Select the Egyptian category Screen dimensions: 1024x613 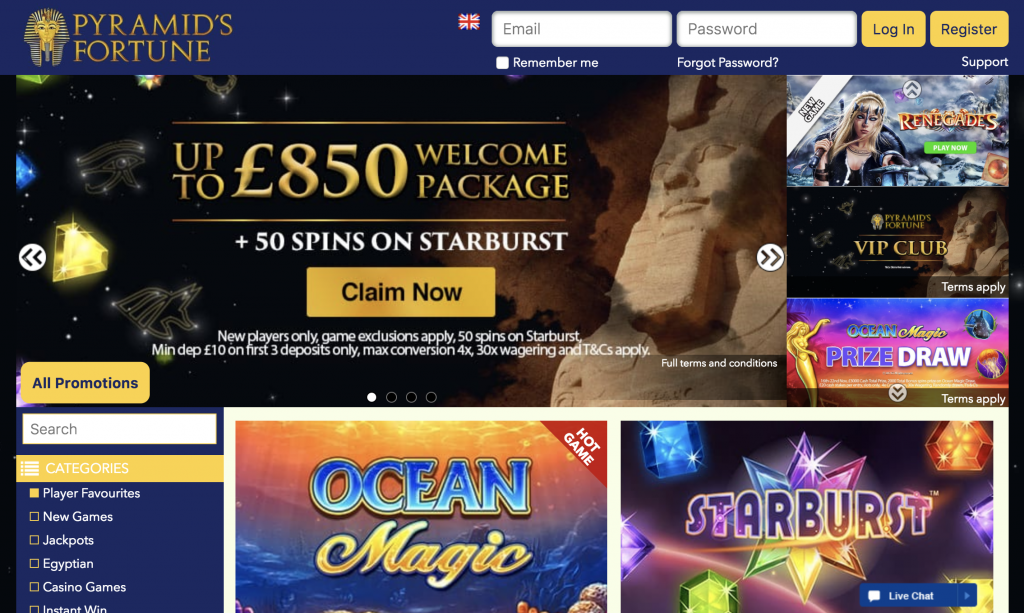[x=68, y=563]
